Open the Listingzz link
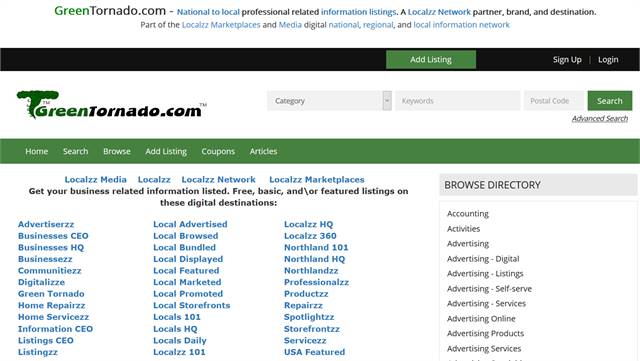The width and height of the screenshot is (640, 361). (38, 352)
